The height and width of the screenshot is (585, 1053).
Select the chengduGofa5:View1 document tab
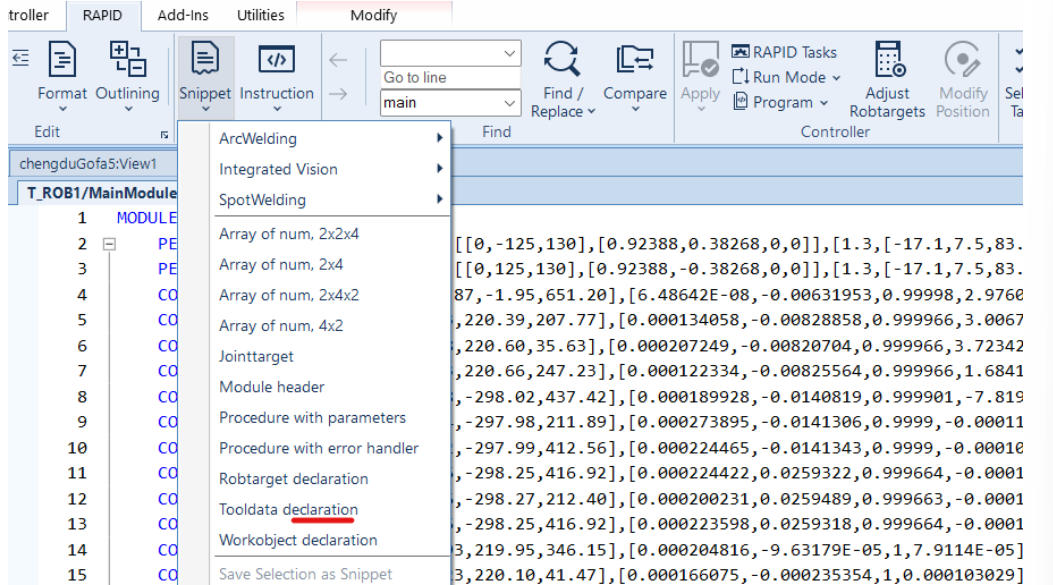tap(88, 163)
